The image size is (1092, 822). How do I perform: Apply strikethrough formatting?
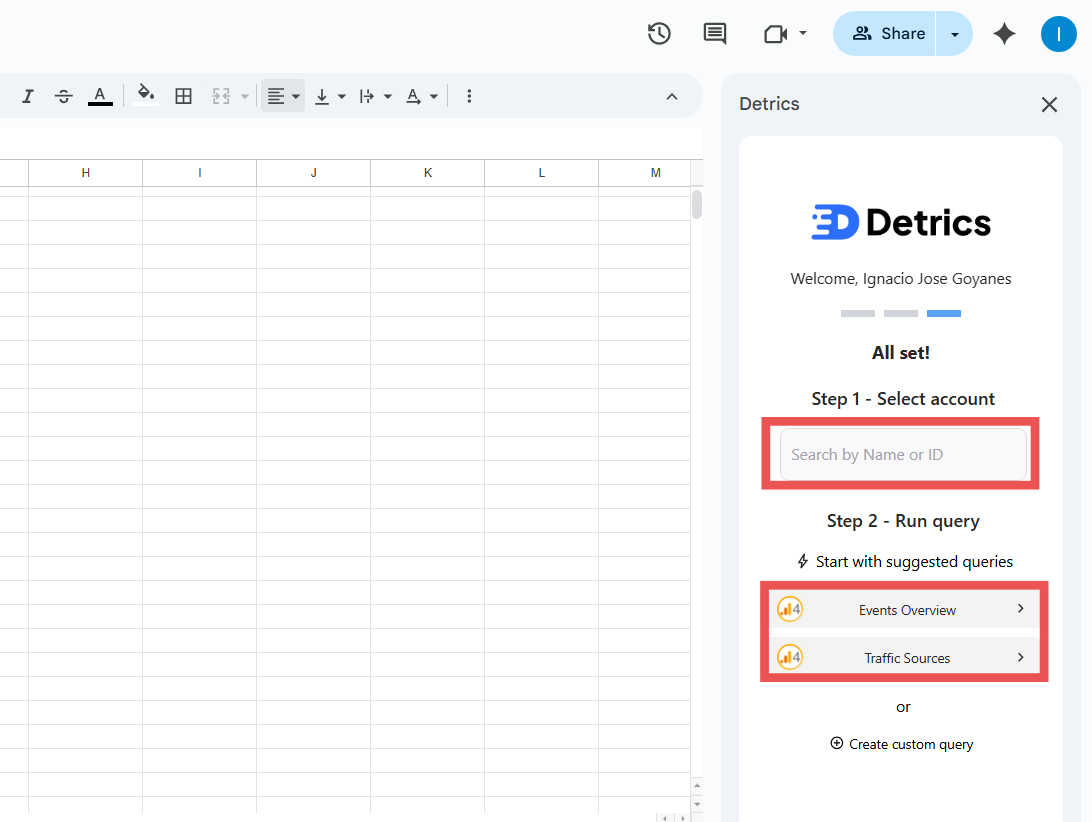63,96
